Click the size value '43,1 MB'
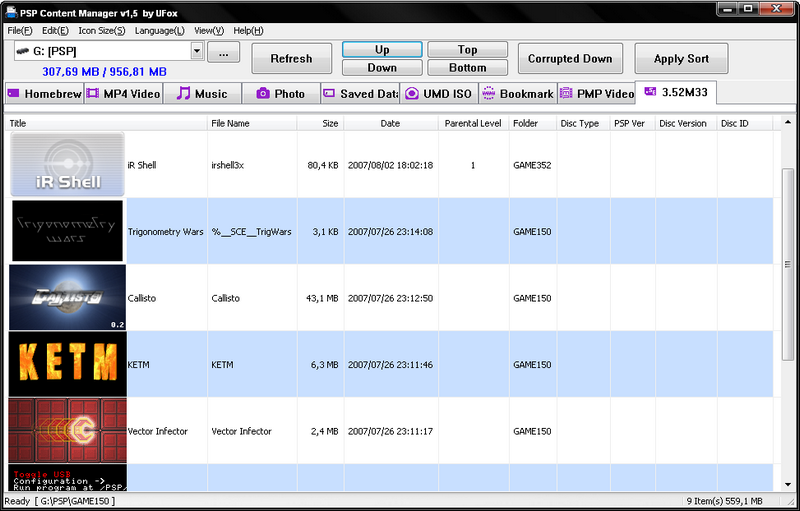The width and height of the screenshot is (800, 511). coord(322,298)
